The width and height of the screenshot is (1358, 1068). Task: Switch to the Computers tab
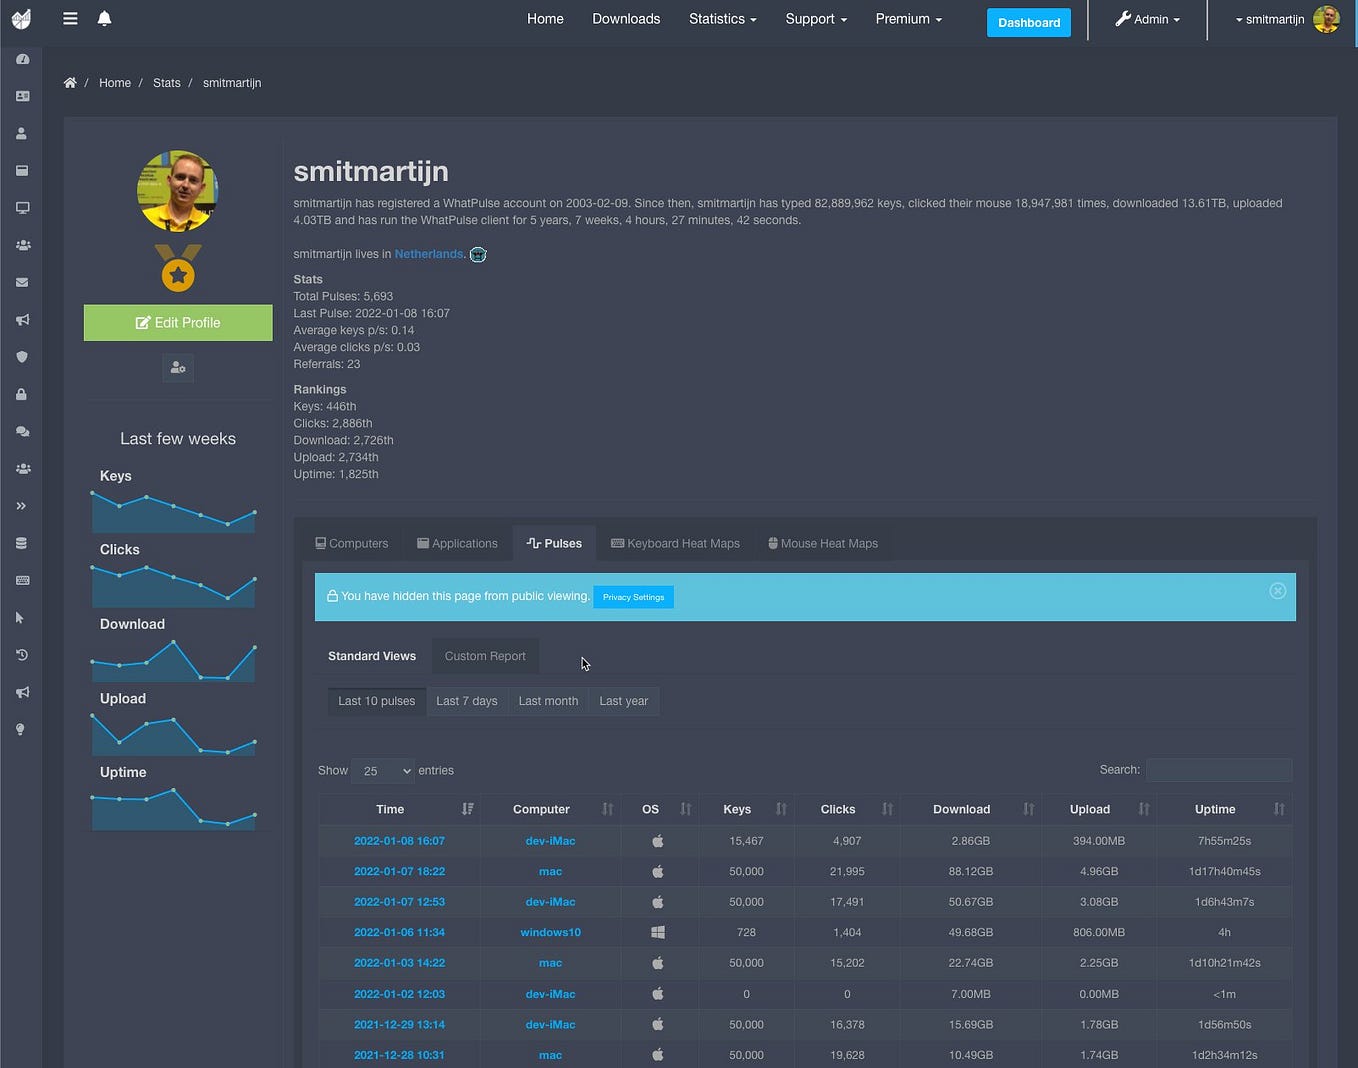pyautogui.click(x=351, y=543)
